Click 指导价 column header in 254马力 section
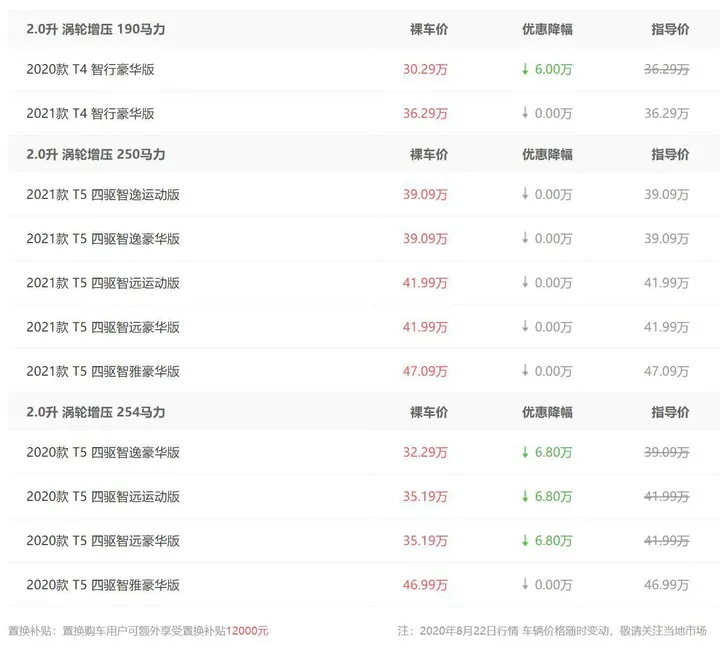Screen dimensions: 720x655 (670, 412)
